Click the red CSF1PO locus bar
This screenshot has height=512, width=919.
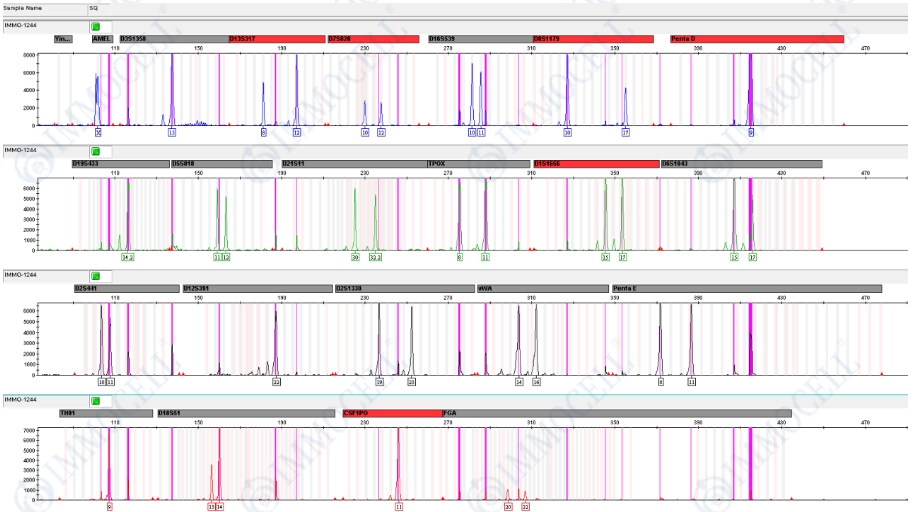pos(391,412)
